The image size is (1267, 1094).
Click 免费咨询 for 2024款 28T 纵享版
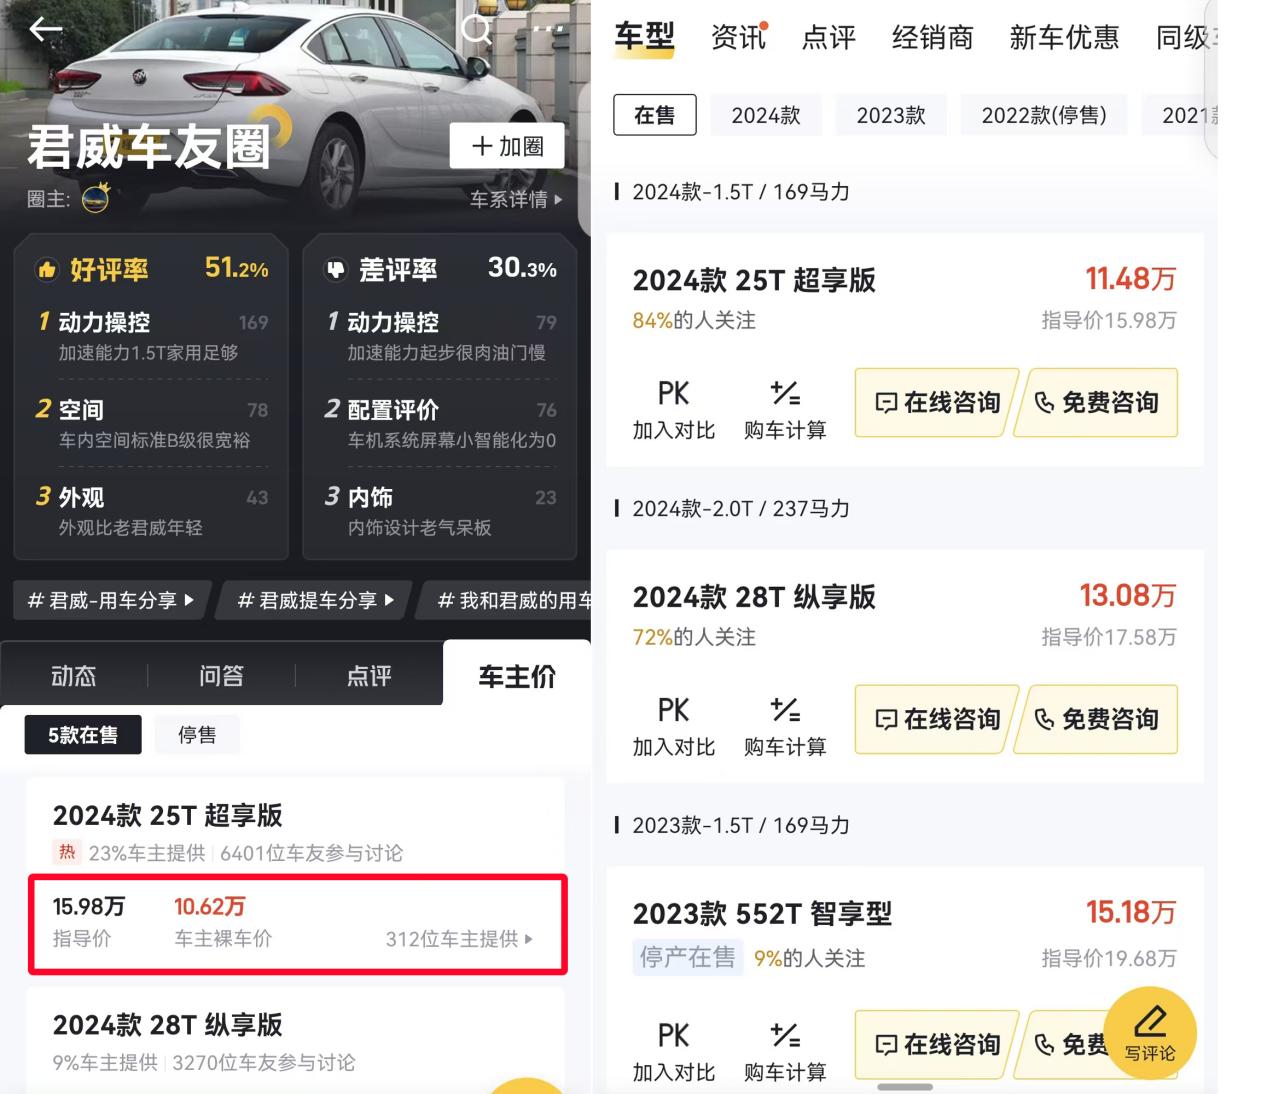coord(1097,719)
